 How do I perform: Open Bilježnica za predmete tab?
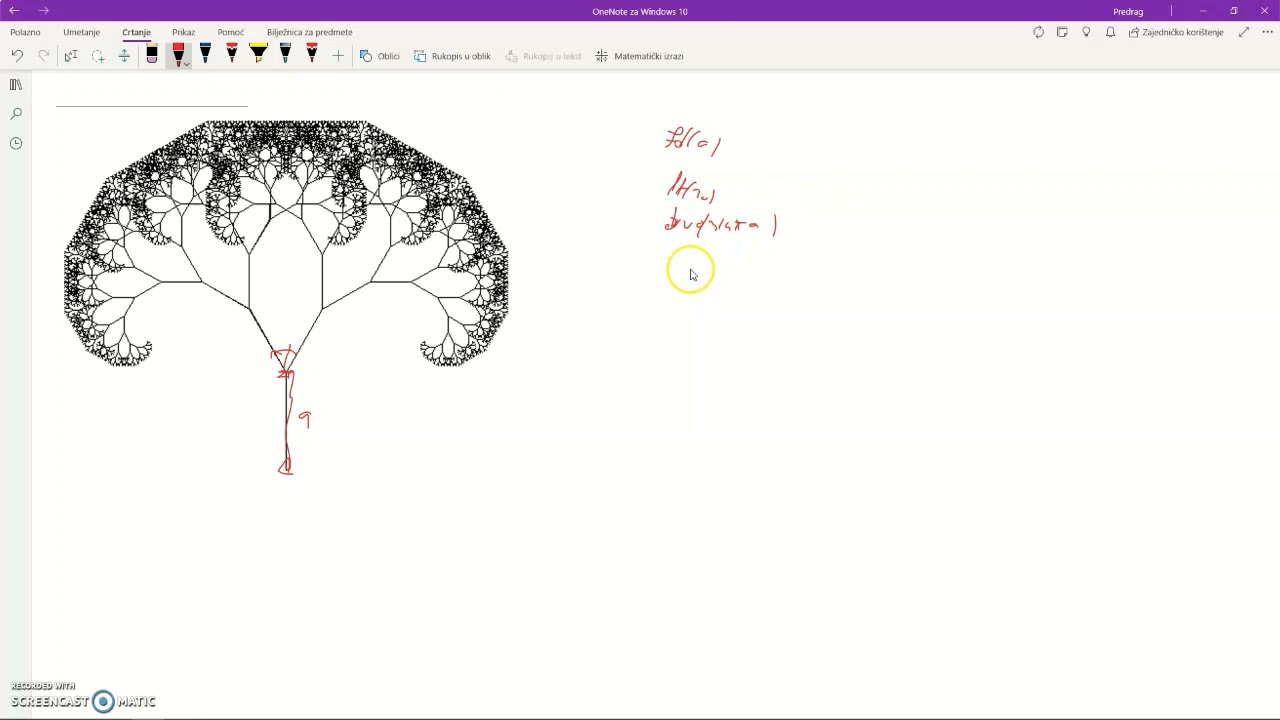click(x=309, y=32)
